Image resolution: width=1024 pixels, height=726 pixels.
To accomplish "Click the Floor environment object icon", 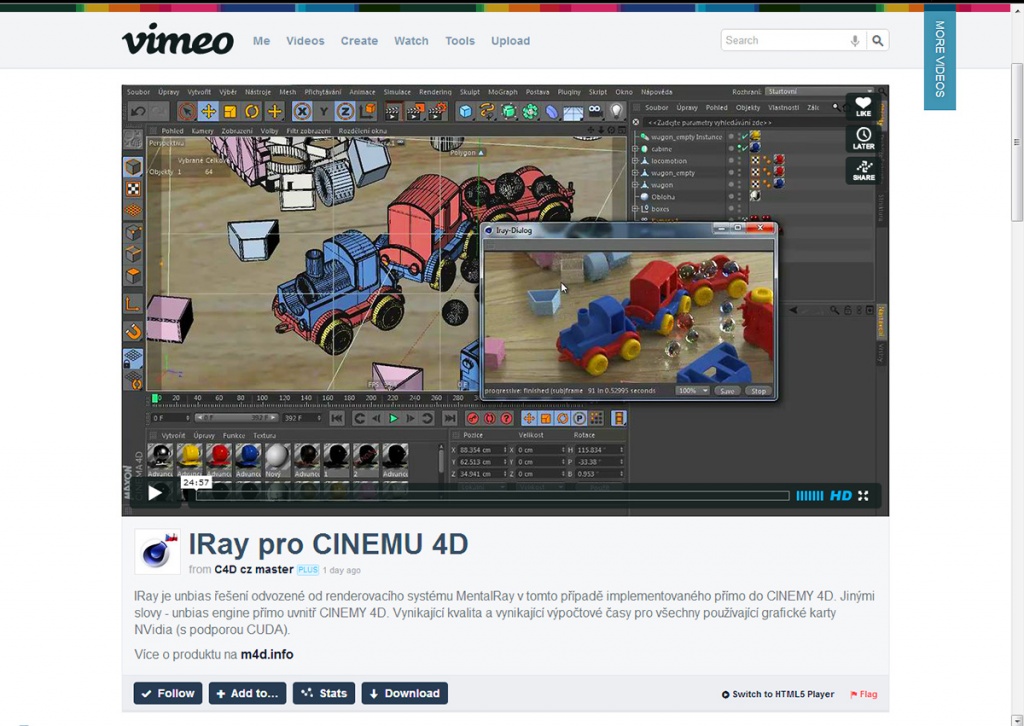I will [x=573, y=112].
